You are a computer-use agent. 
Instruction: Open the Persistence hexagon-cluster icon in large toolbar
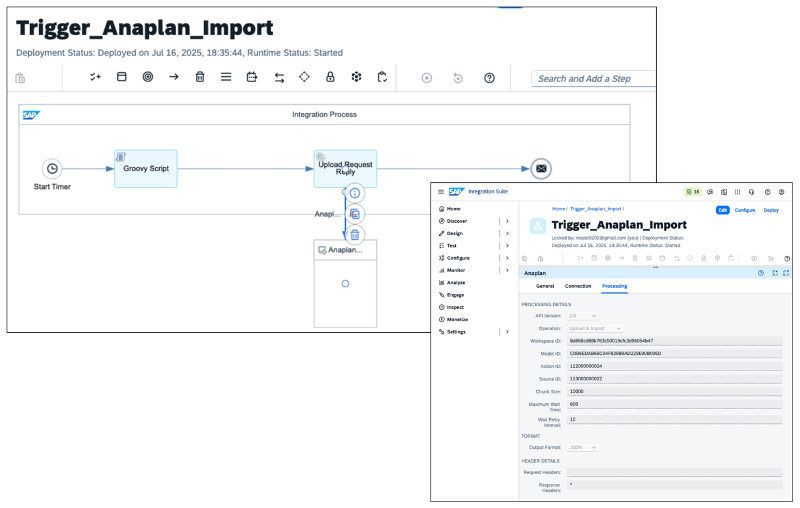pos(356,77)
